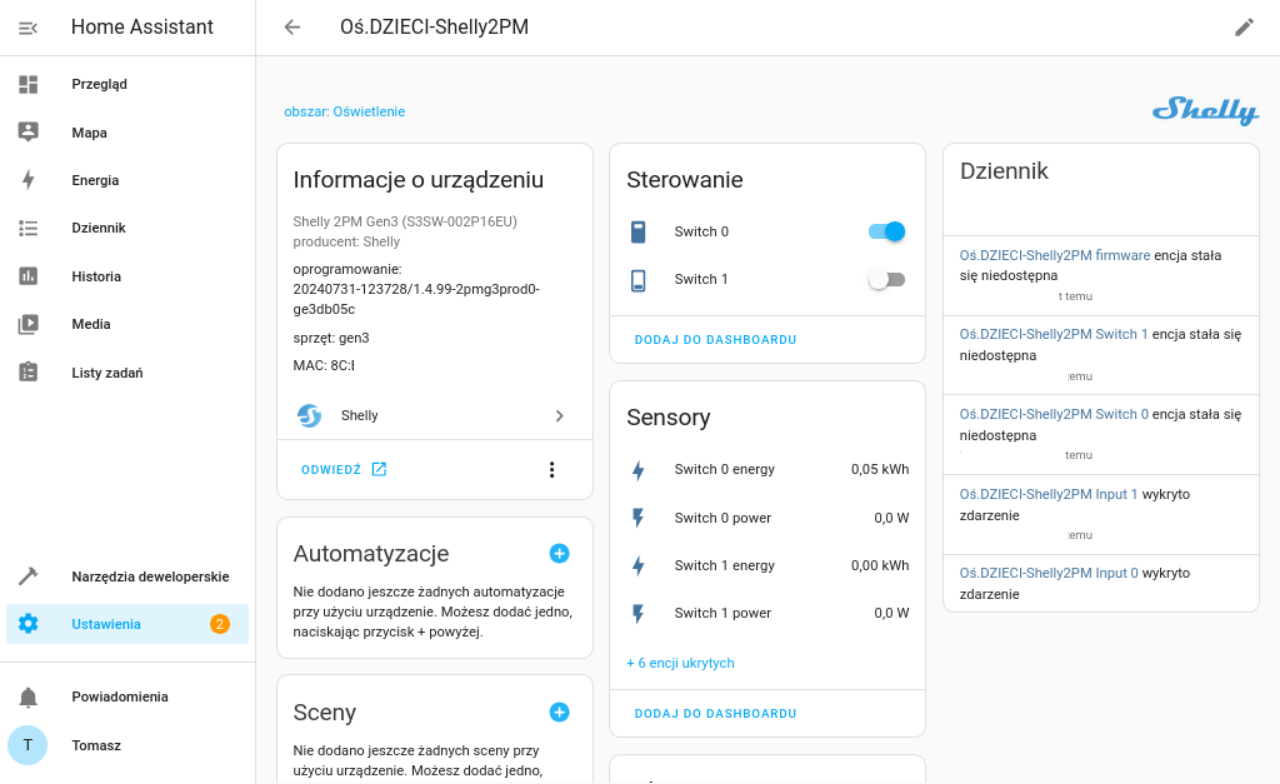Viewport: 1280px width, 784px height.
Task: Click DODAJ DO DASHBOARDU under Sterowanie
Action: [715, 340]
